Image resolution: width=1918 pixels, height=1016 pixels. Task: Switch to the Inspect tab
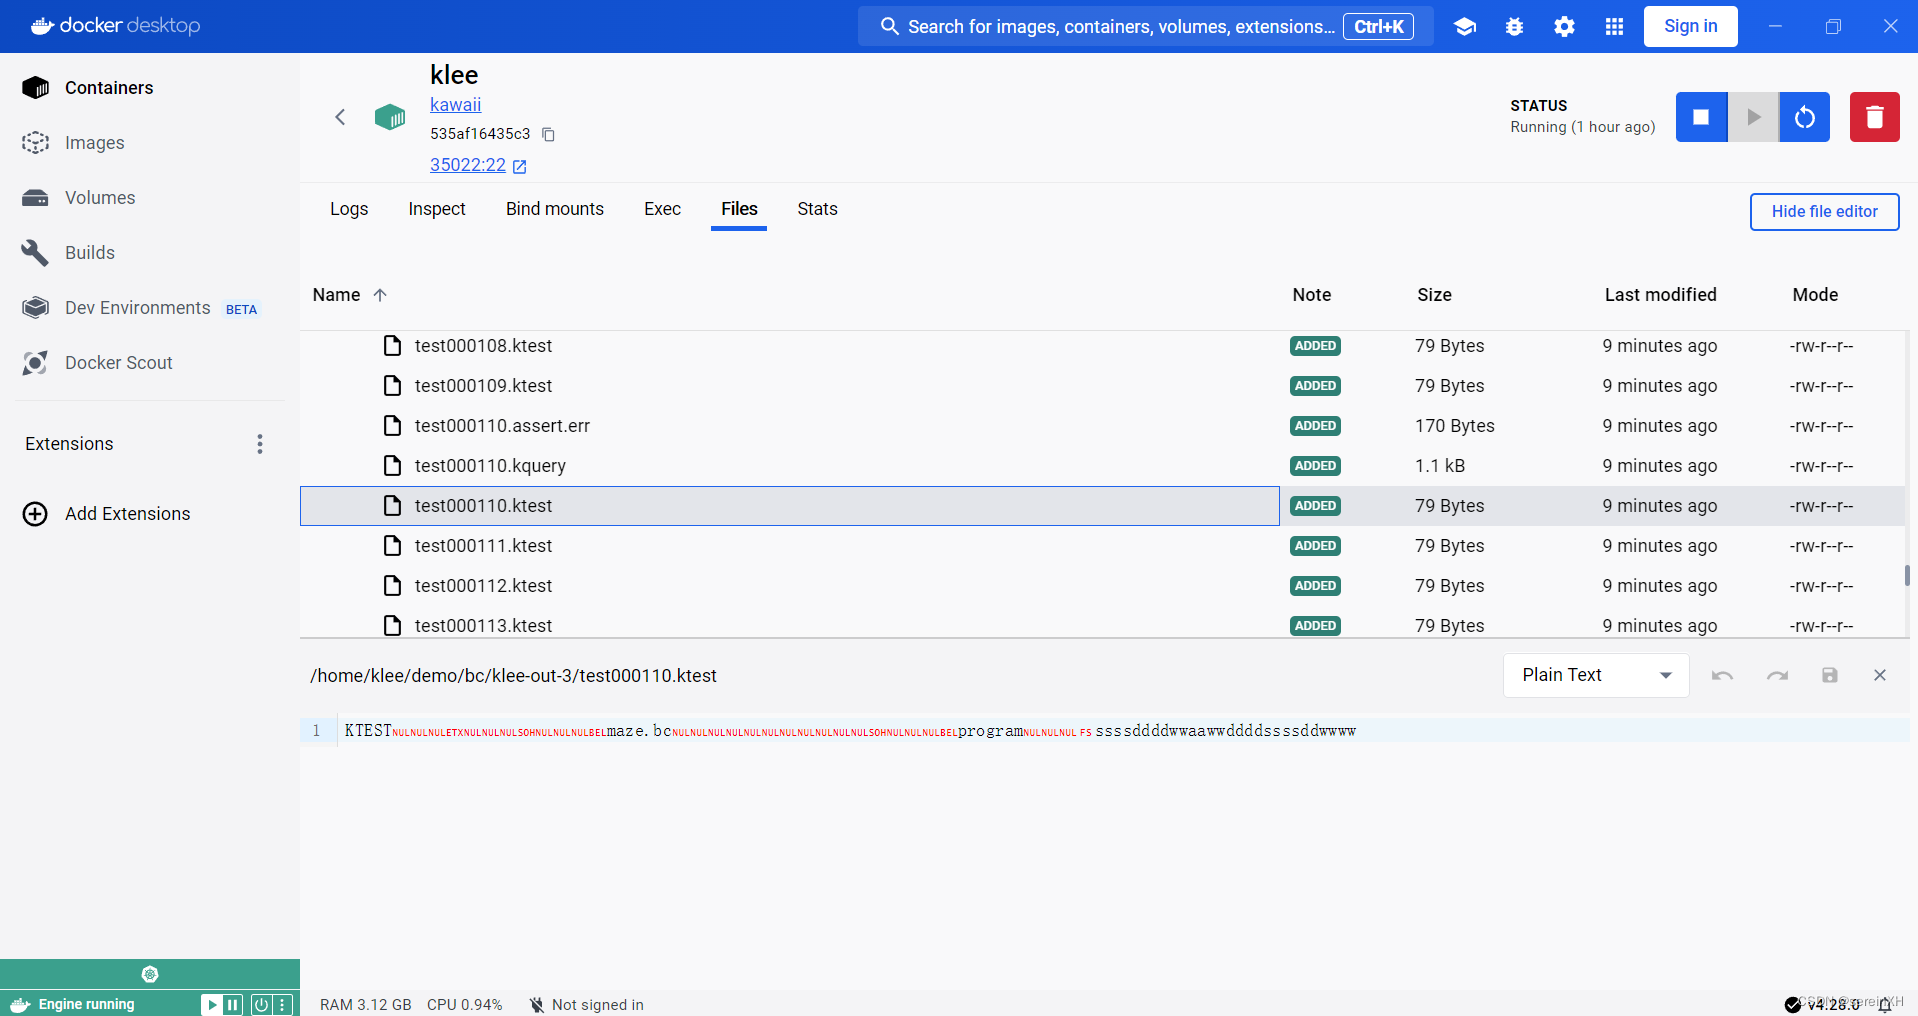pos(437,209)
